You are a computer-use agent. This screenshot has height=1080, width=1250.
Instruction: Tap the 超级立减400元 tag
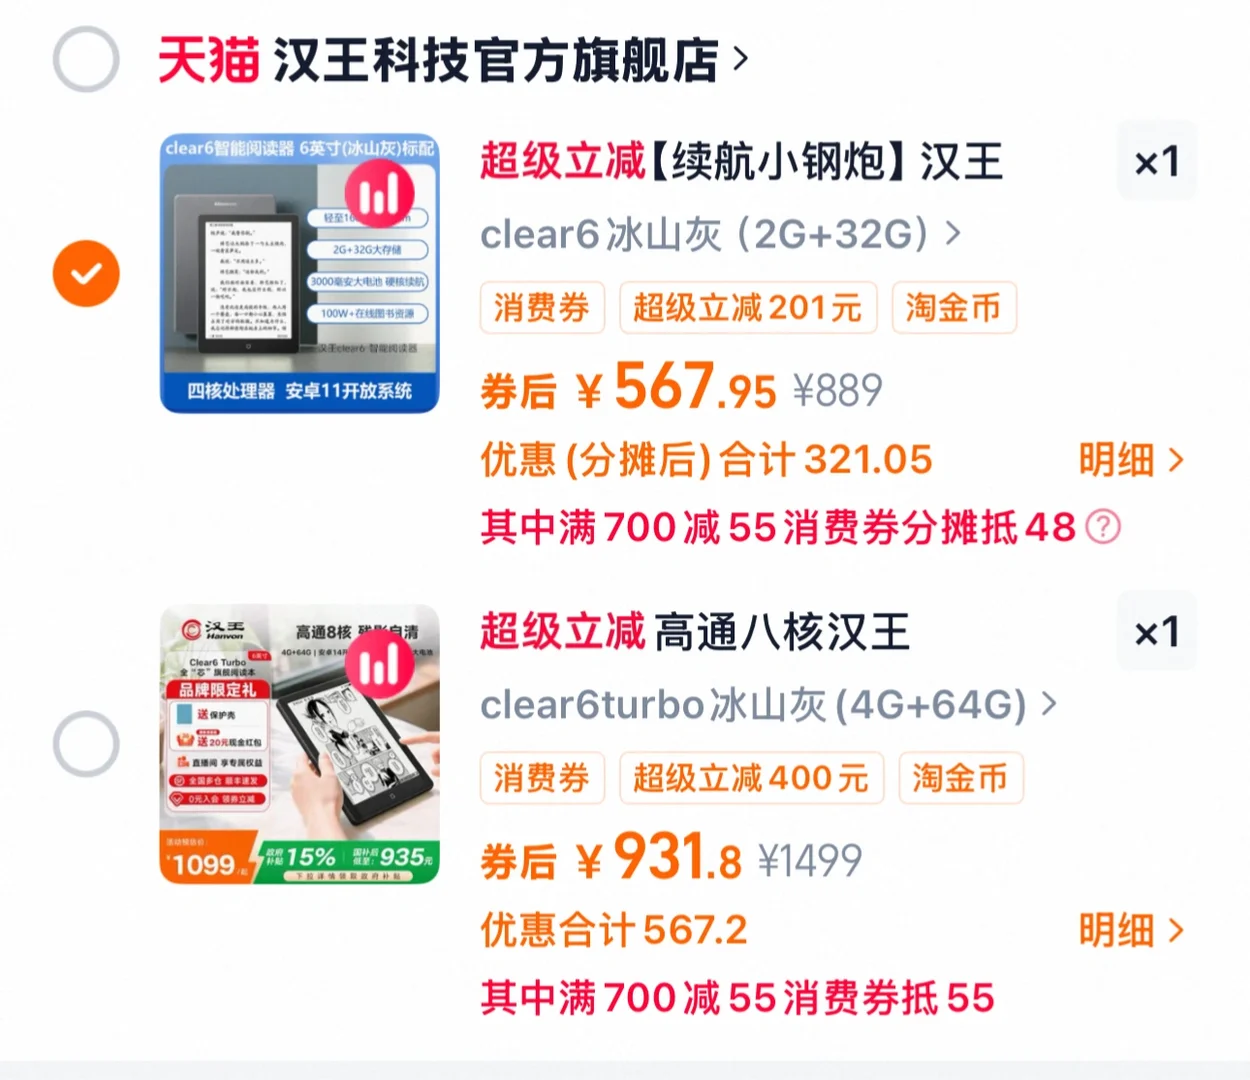(x=752, y=778)
